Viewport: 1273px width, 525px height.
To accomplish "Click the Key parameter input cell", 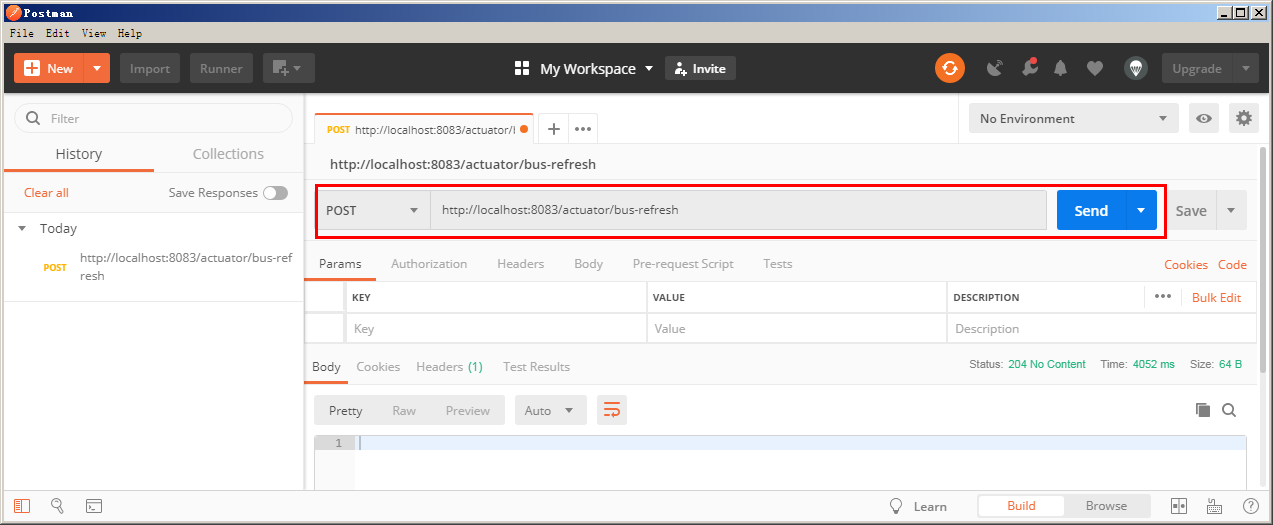I will click(495, 328).
